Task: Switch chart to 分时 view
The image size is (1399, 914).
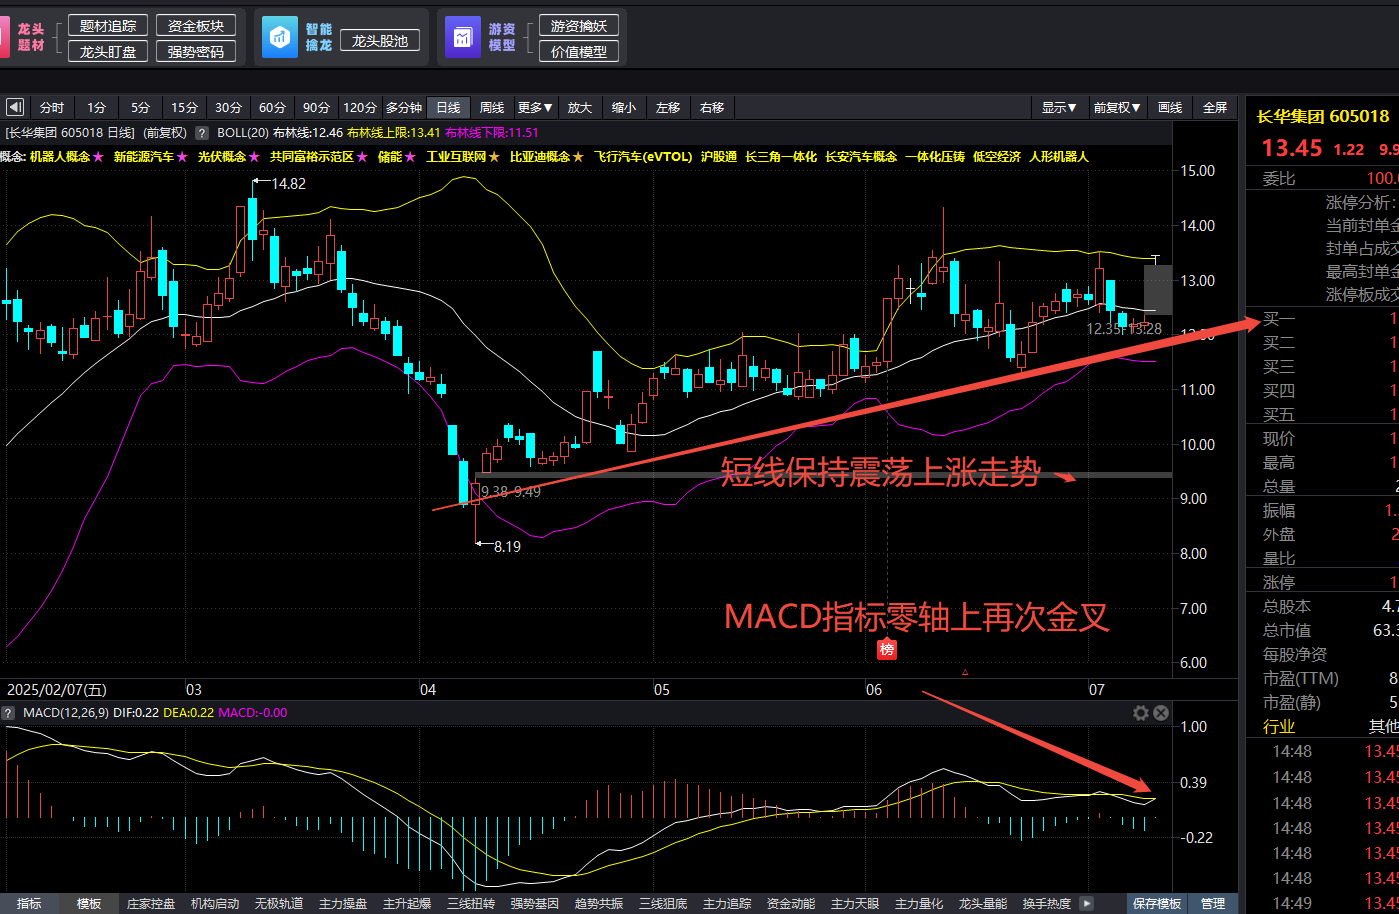Action: [52, 108]
